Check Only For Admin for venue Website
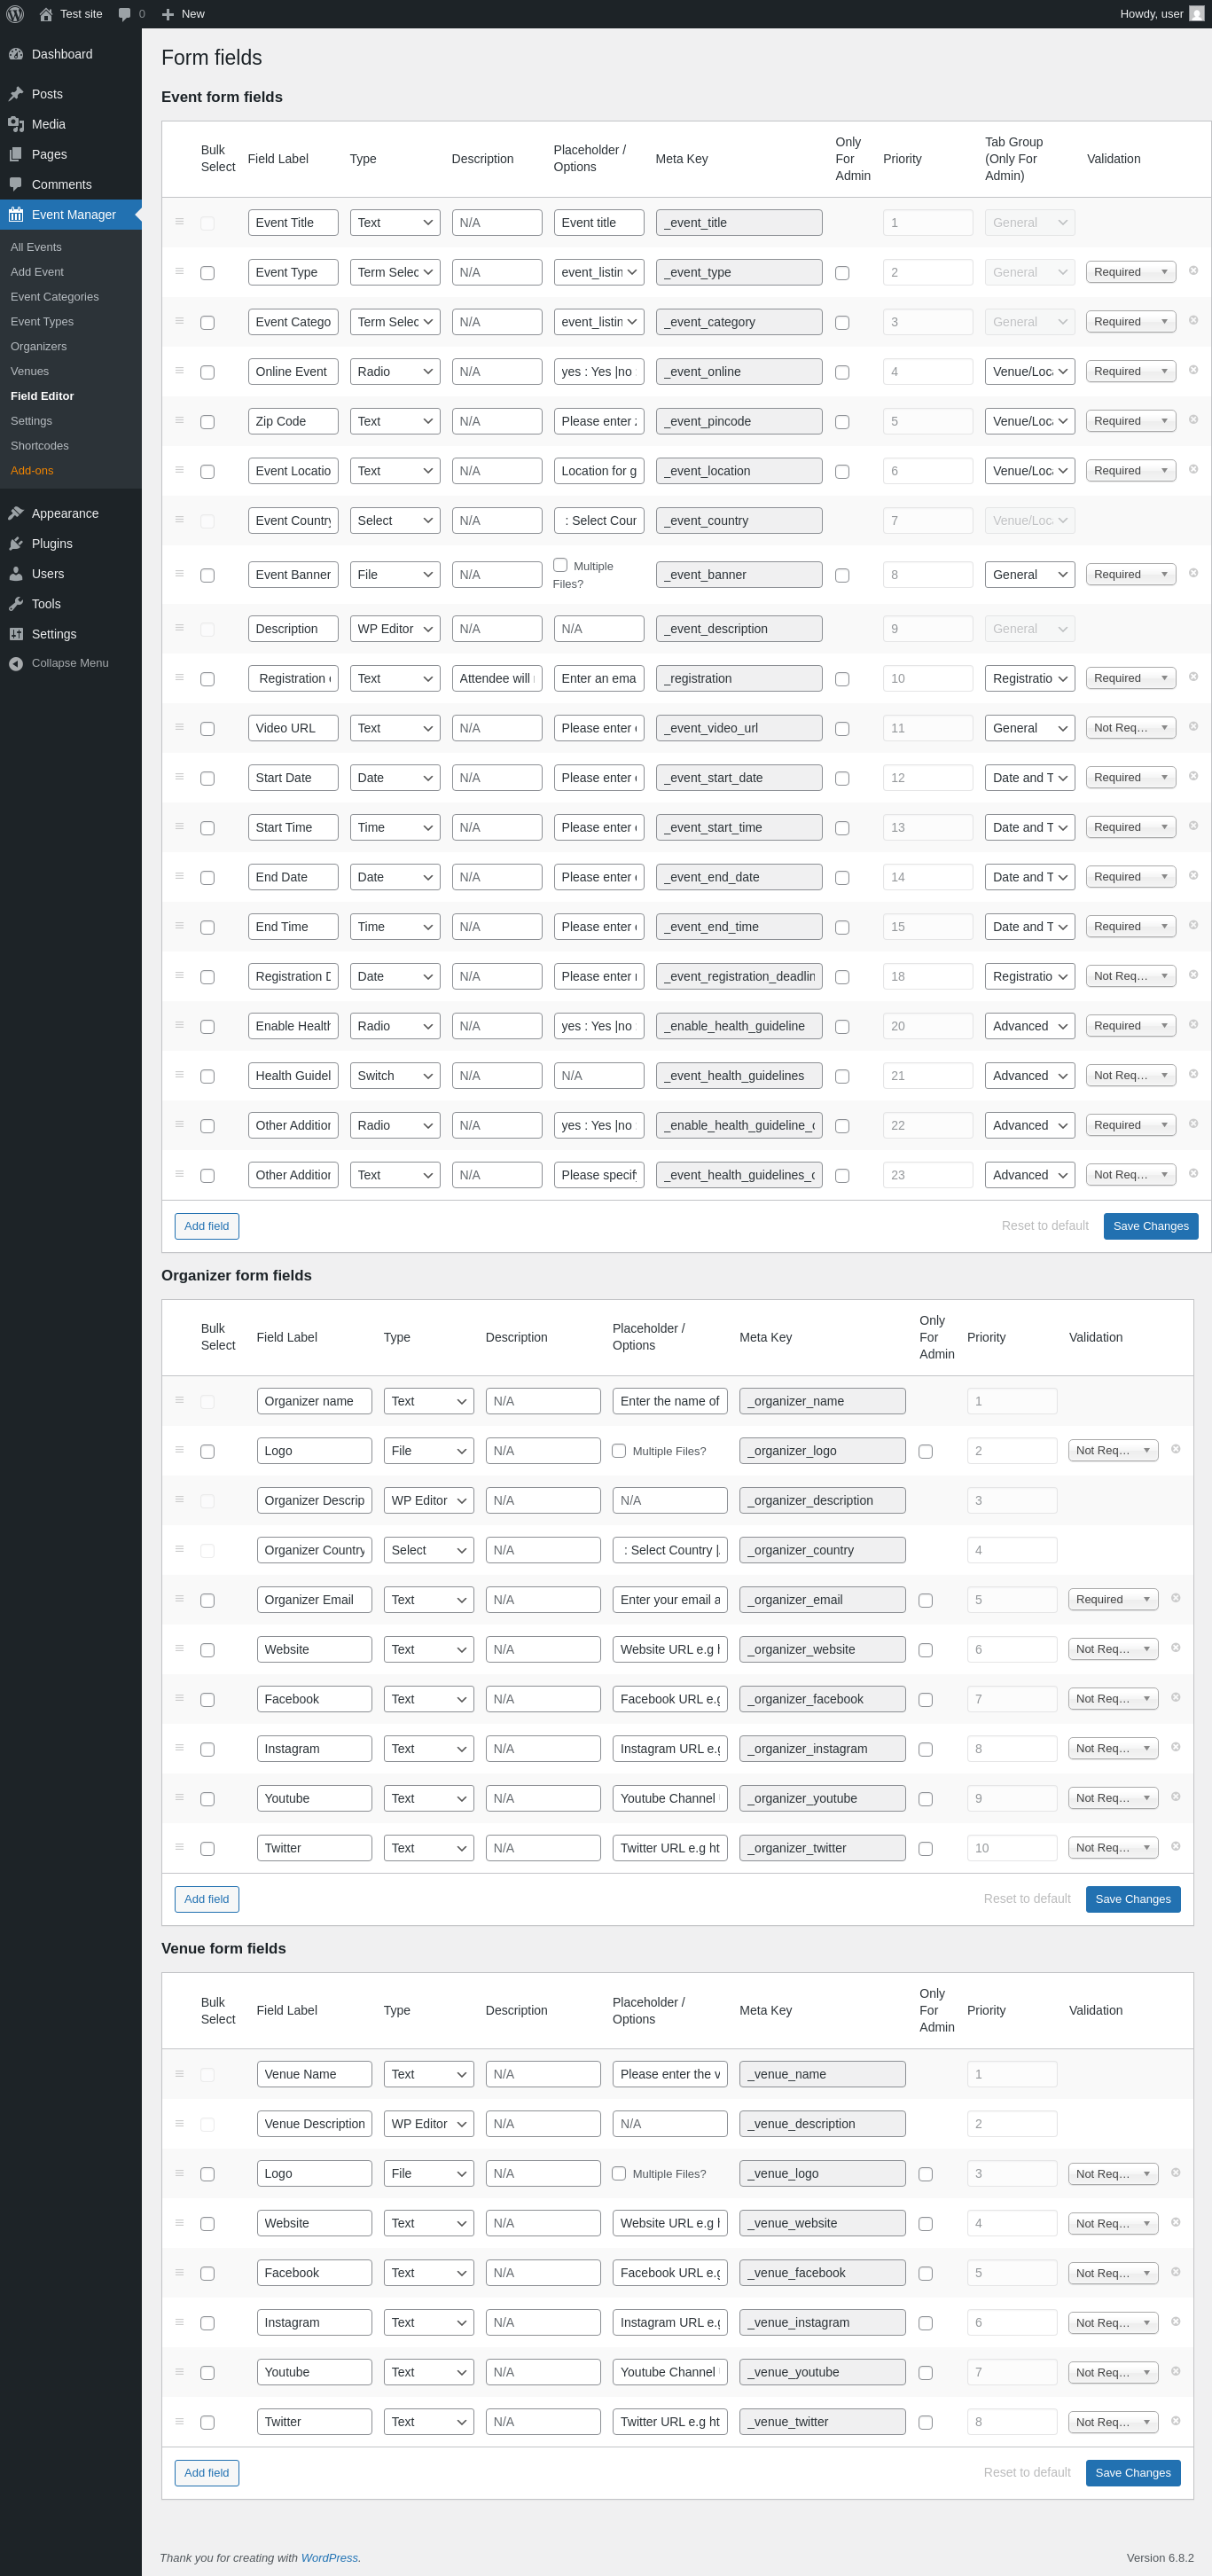This screenshot has width=1212, height=2576. click(x=926, y=2224)
